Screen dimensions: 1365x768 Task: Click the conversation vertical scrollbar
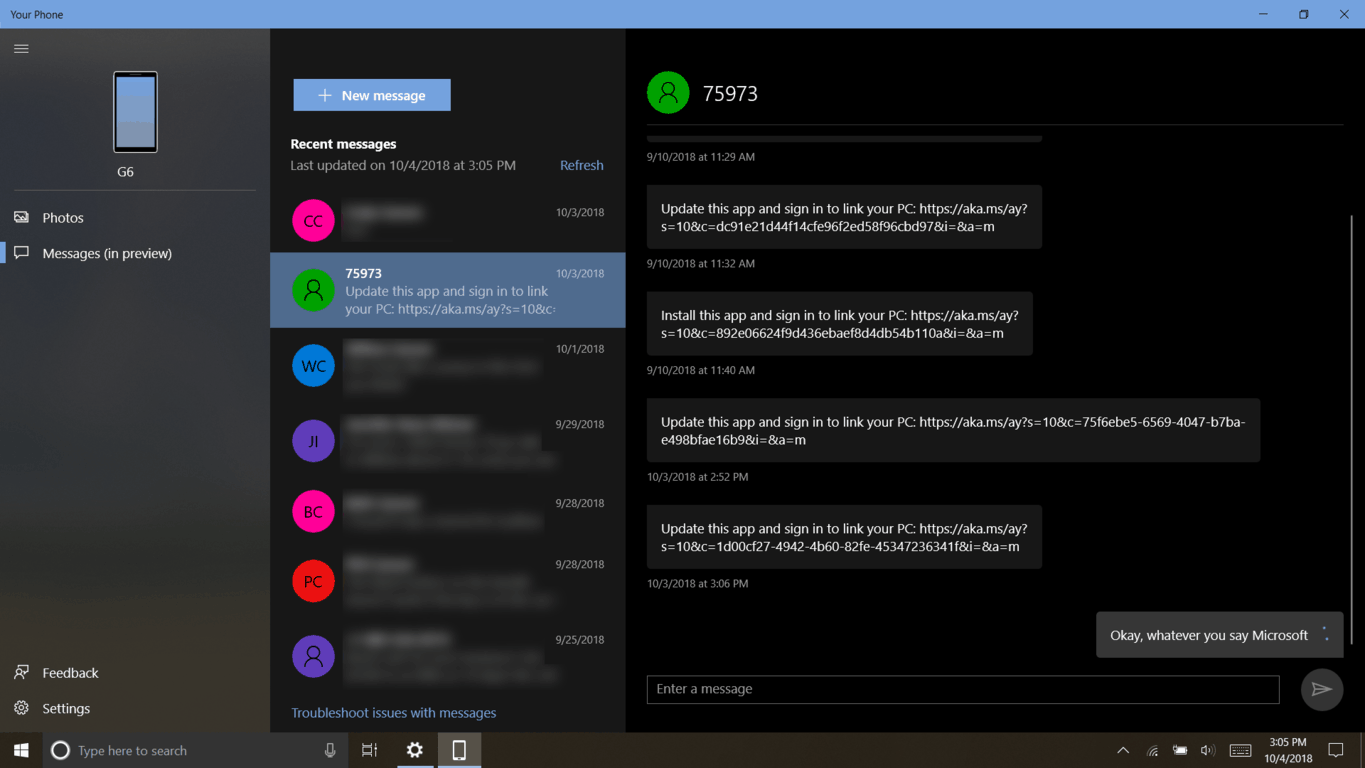click(1351, 430)
